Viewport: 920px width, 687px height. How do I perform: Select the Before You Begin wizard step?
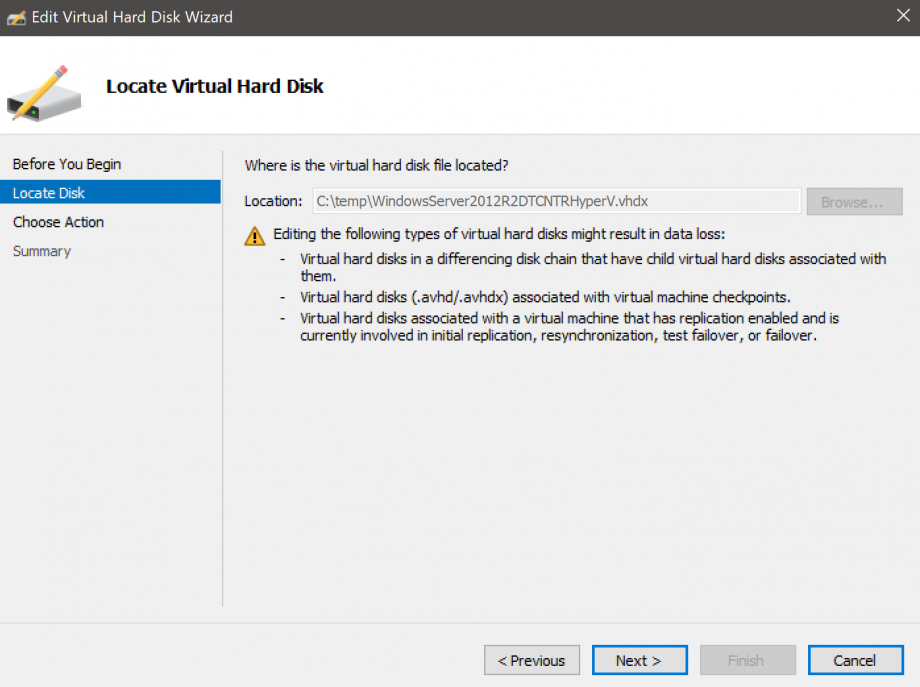pos(66,163)
